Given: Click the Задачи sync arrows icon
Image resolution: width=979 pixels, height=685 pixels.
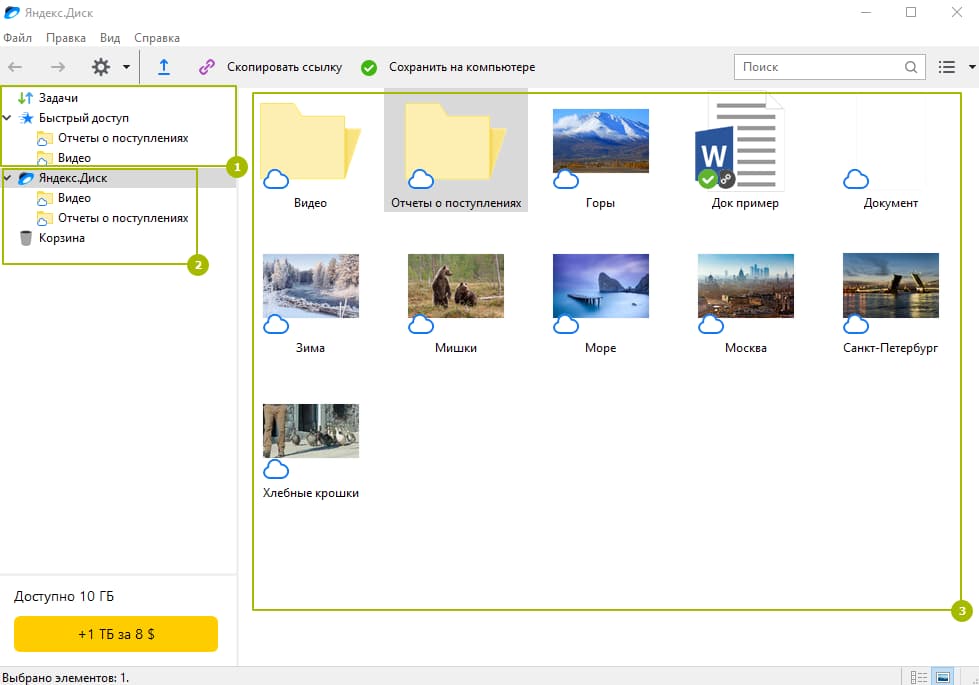Looking at the screenshot, I should pyautogui.click(x=26, y=98).
